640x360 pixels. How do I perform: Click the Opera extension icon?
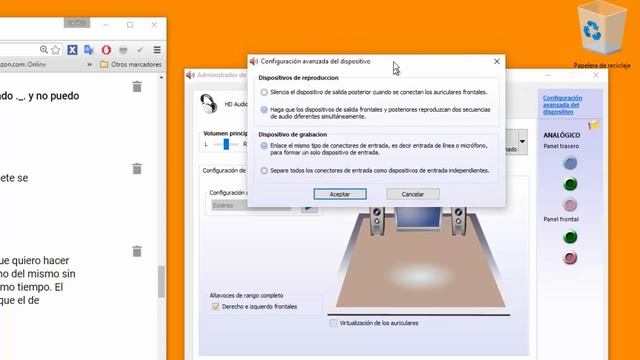coord(106,50)
